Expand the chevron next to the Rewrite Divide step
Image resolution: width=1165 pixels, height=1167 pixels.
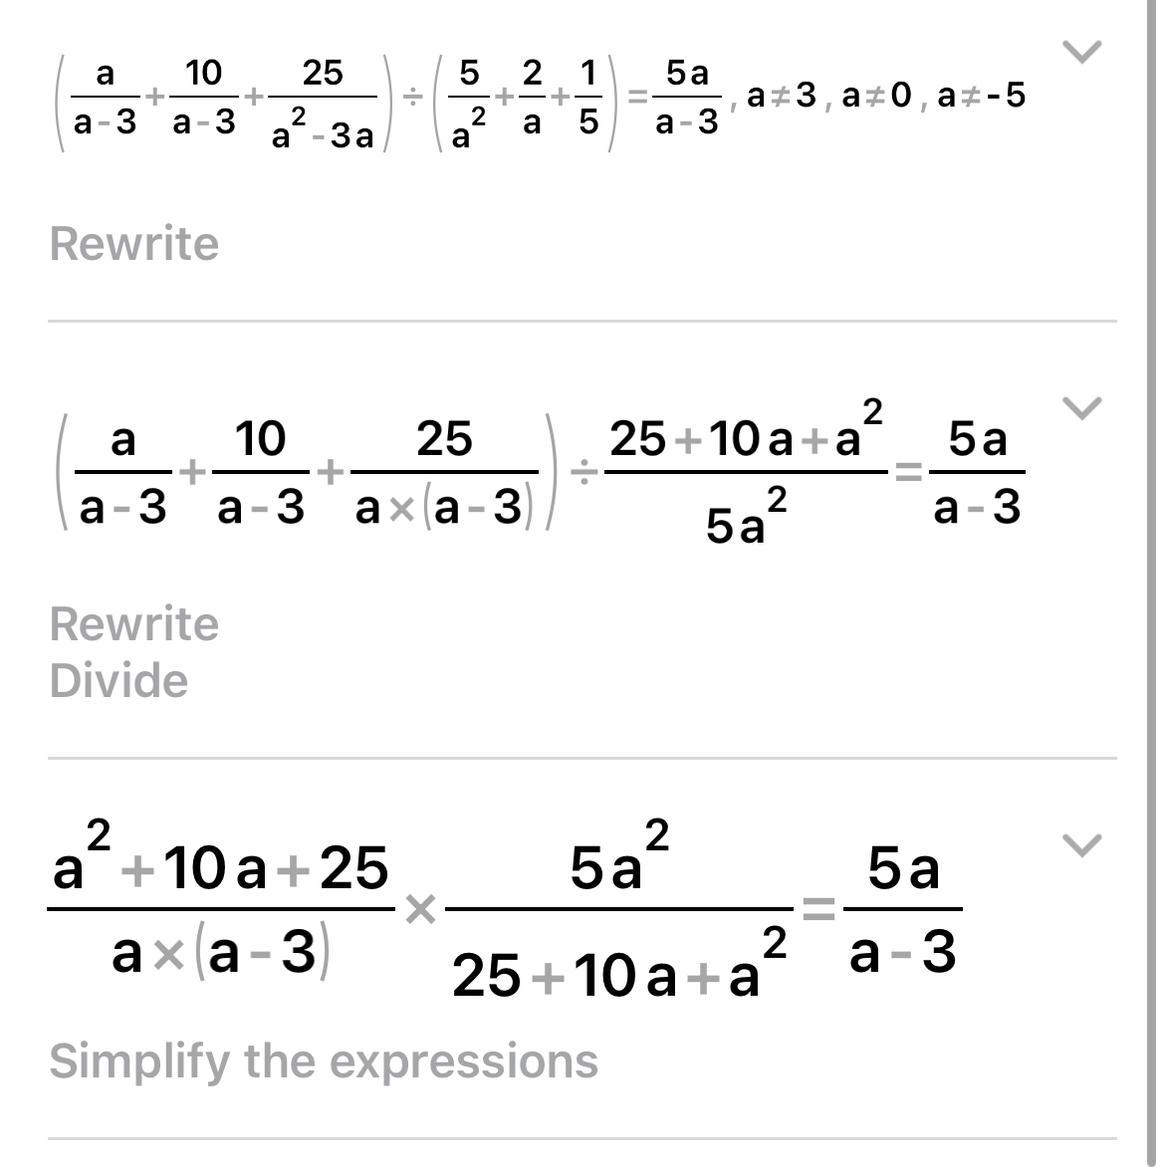(x=1081, y=408)
